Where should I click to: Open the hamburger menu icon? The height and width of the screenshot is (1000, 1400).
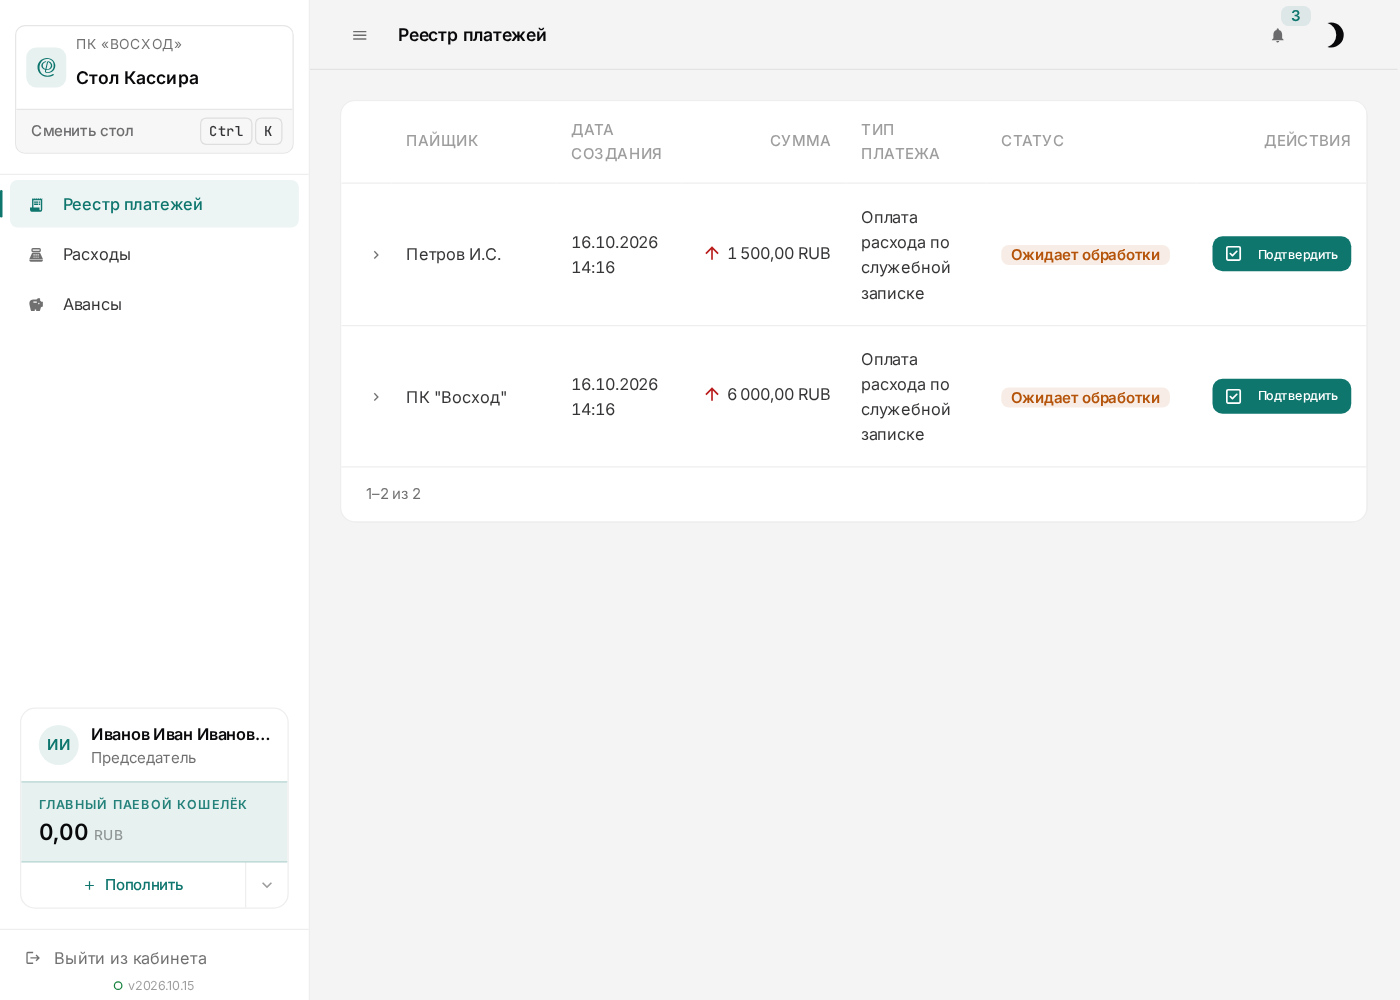pos(360,35)
